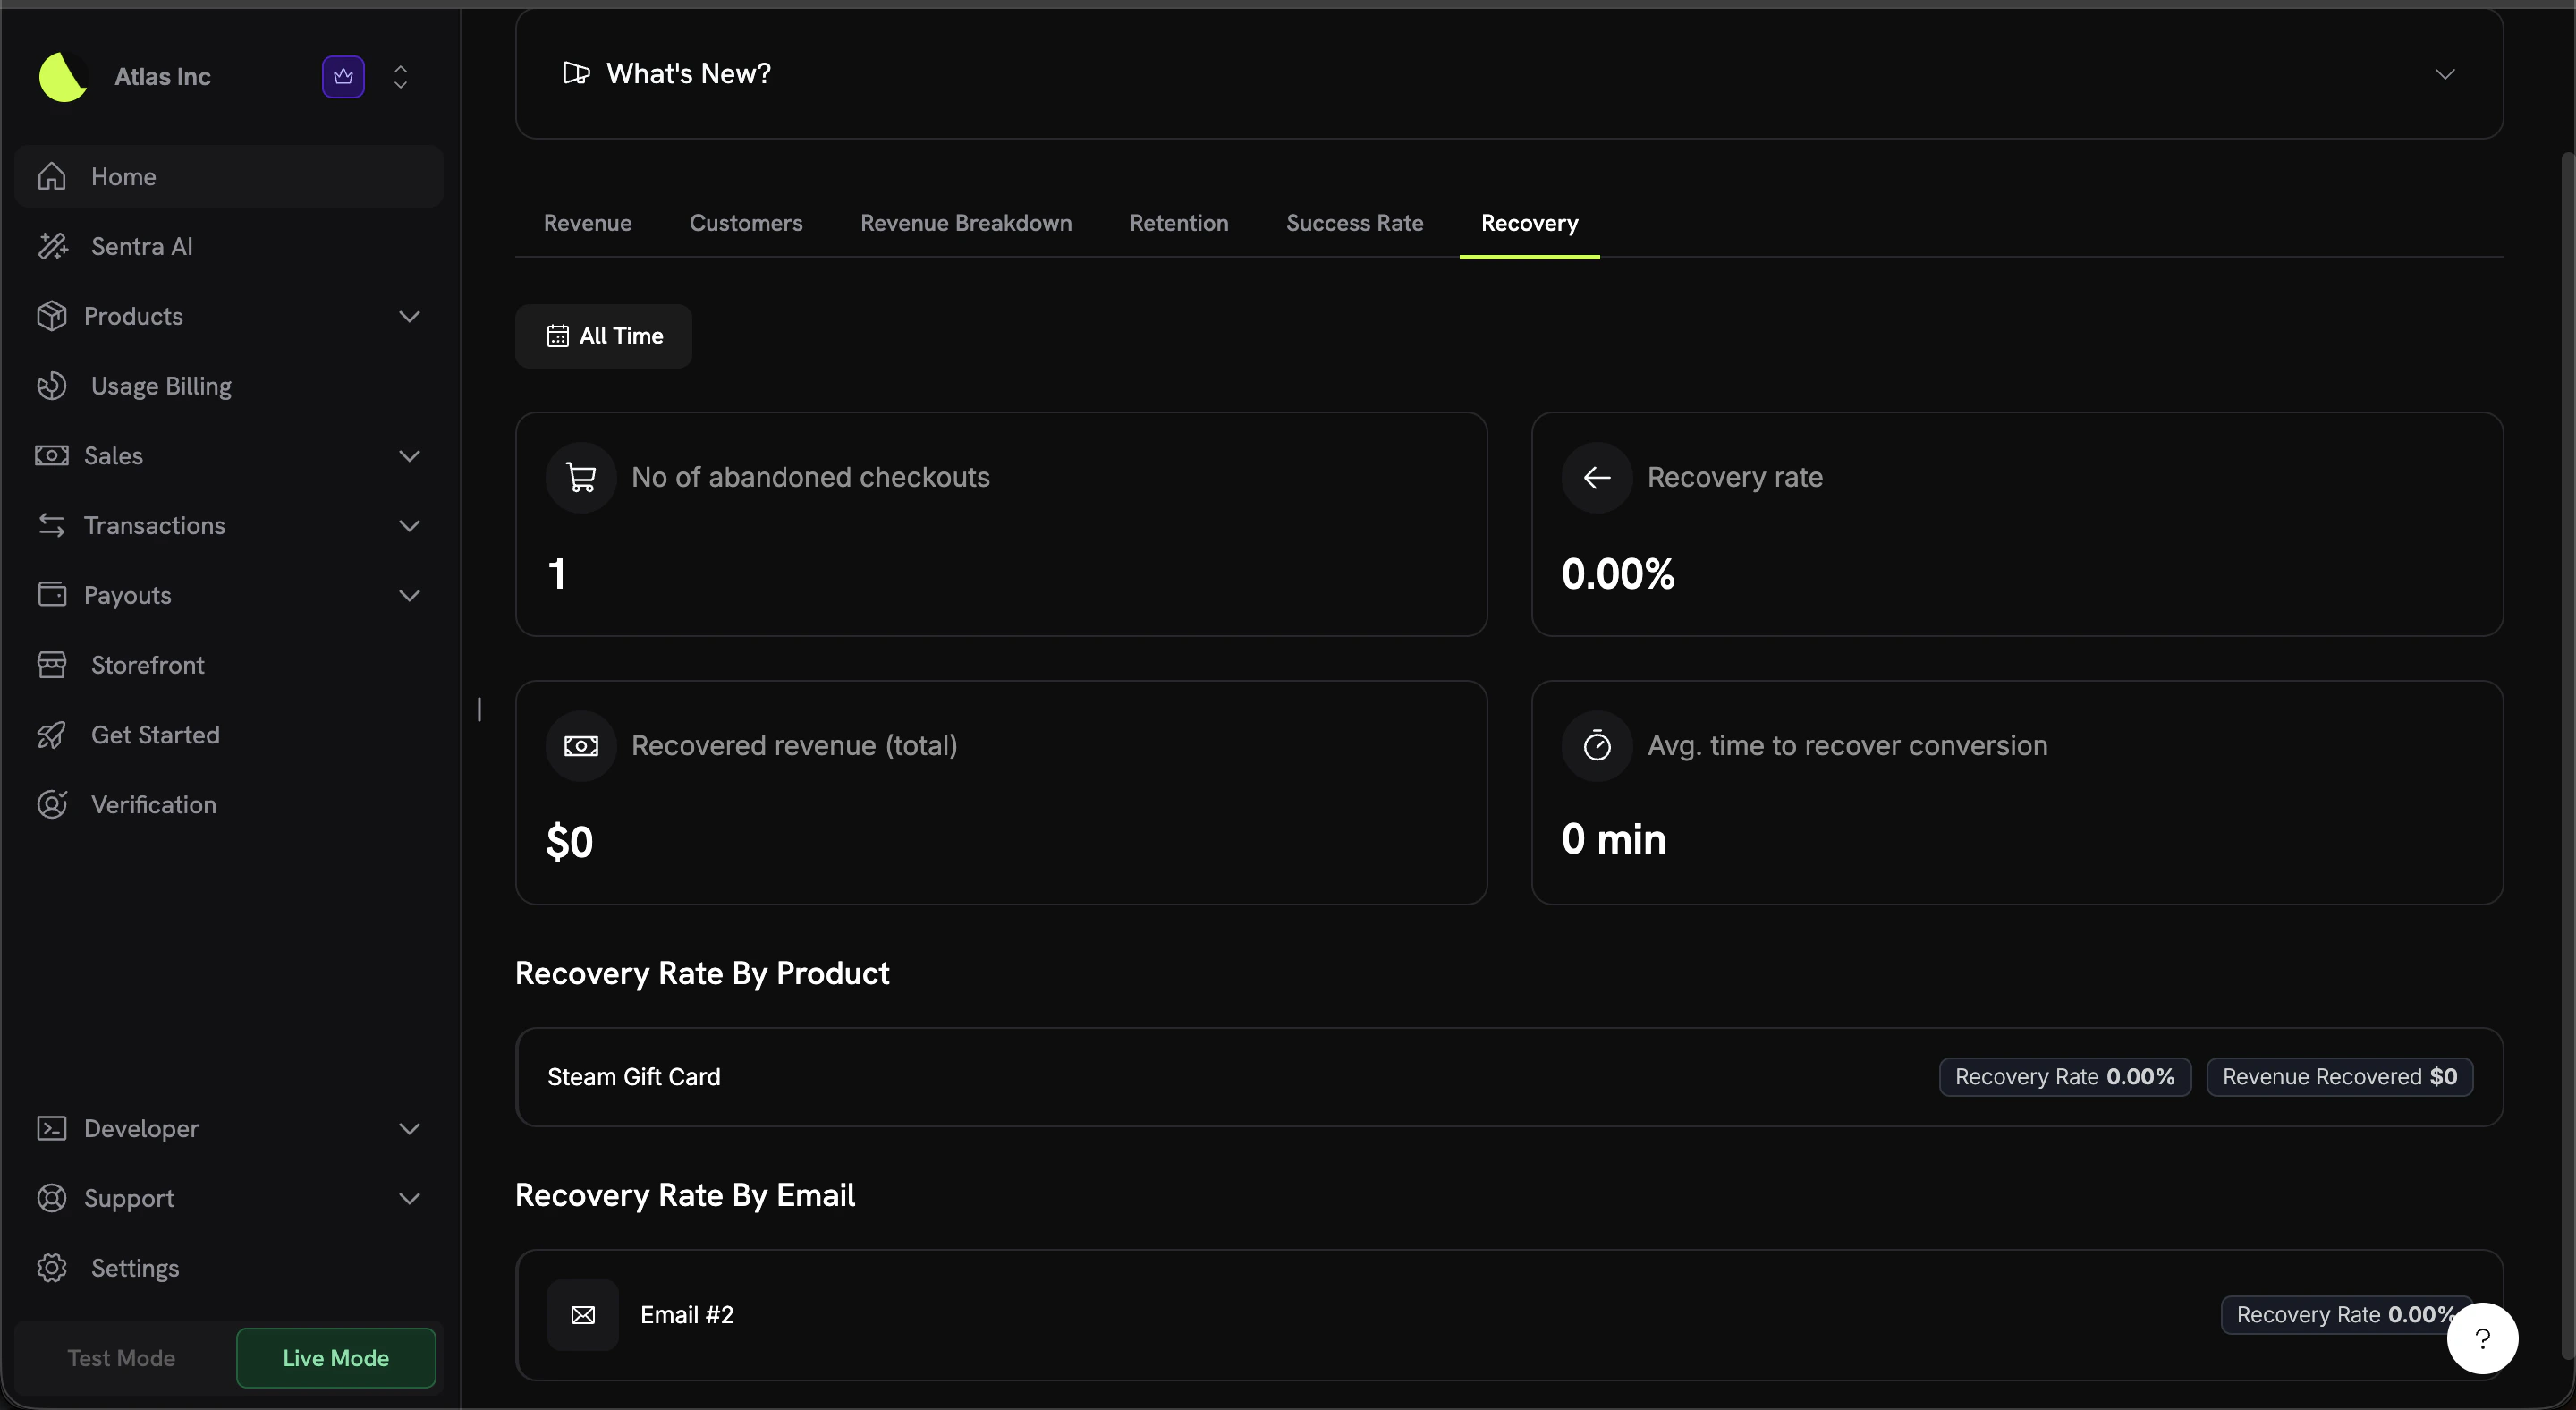Open Usage Billing
The width and height of the screenshot is (2576, 1410).
point(161,385)
